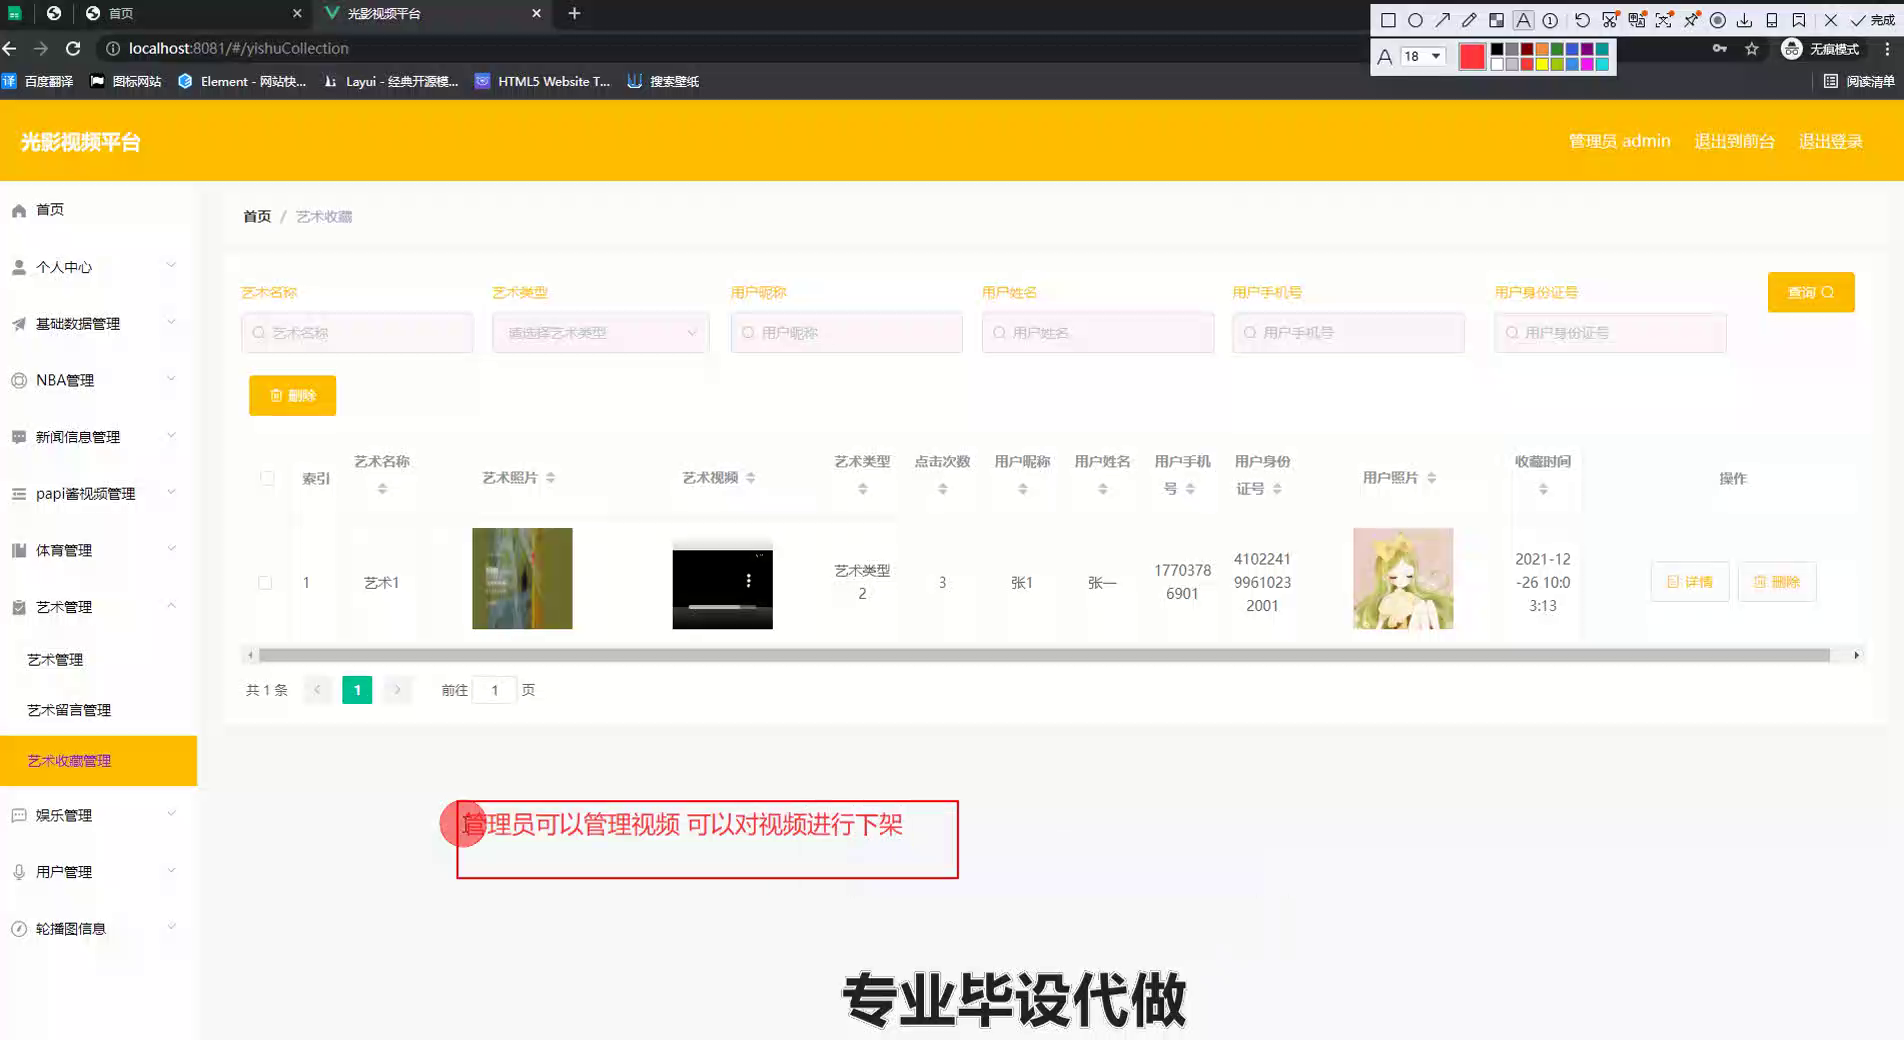The image size is (1904, 1040).
Task: Click the send-to-phone icon
Action: click(x=1771, y=20)
